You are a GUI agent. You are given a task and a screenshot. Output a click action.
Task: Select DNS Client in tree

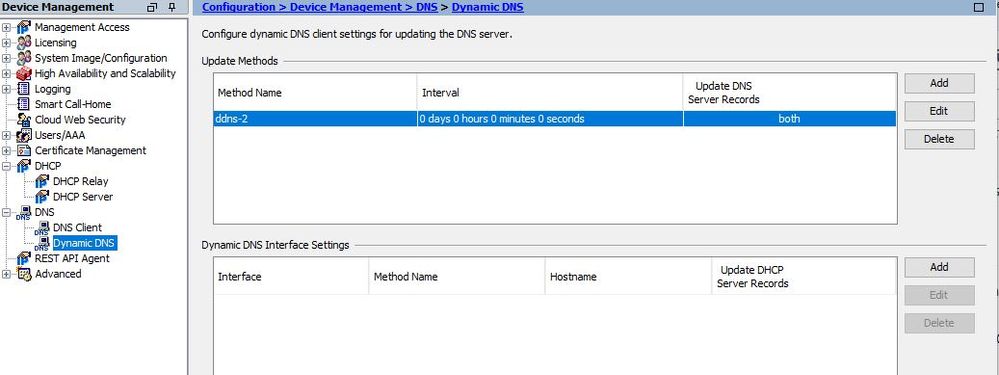point(77,228)
